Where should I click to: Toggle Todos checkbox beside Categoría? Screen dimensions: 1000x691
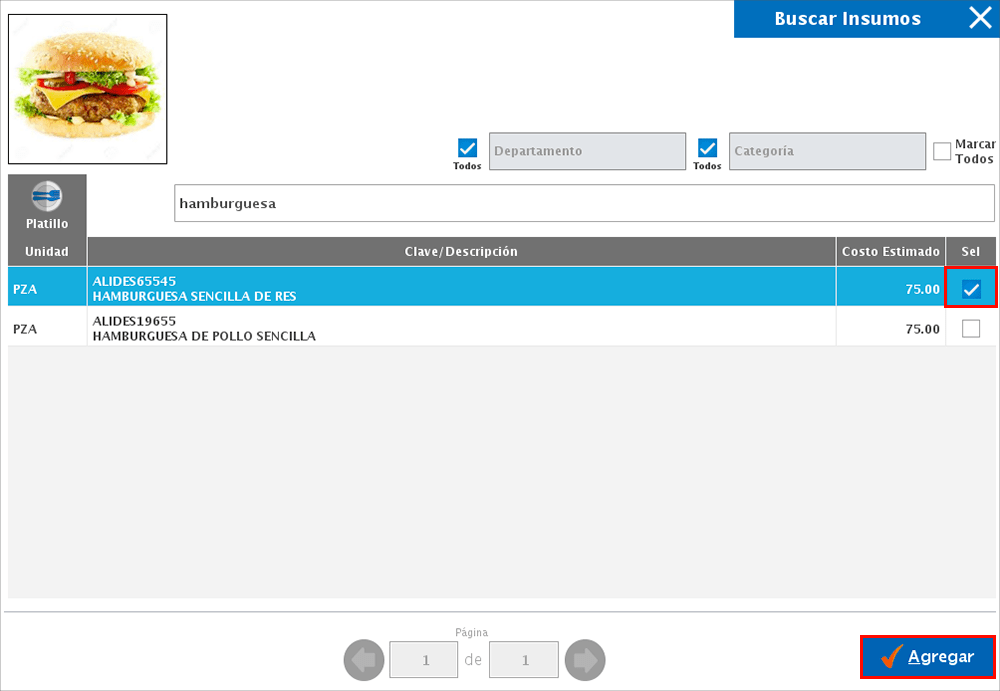point(707,146)
